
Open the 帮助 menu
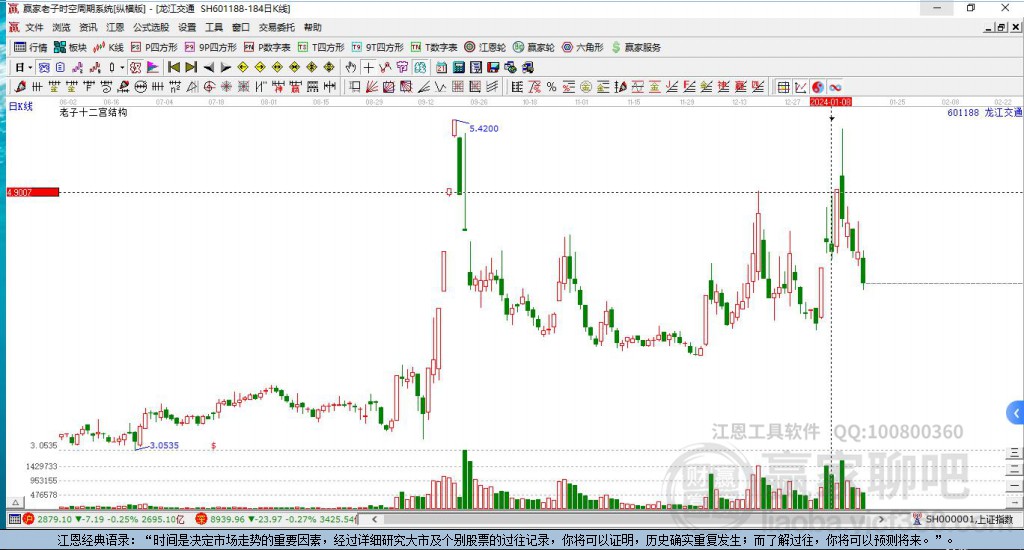point(313,27)
